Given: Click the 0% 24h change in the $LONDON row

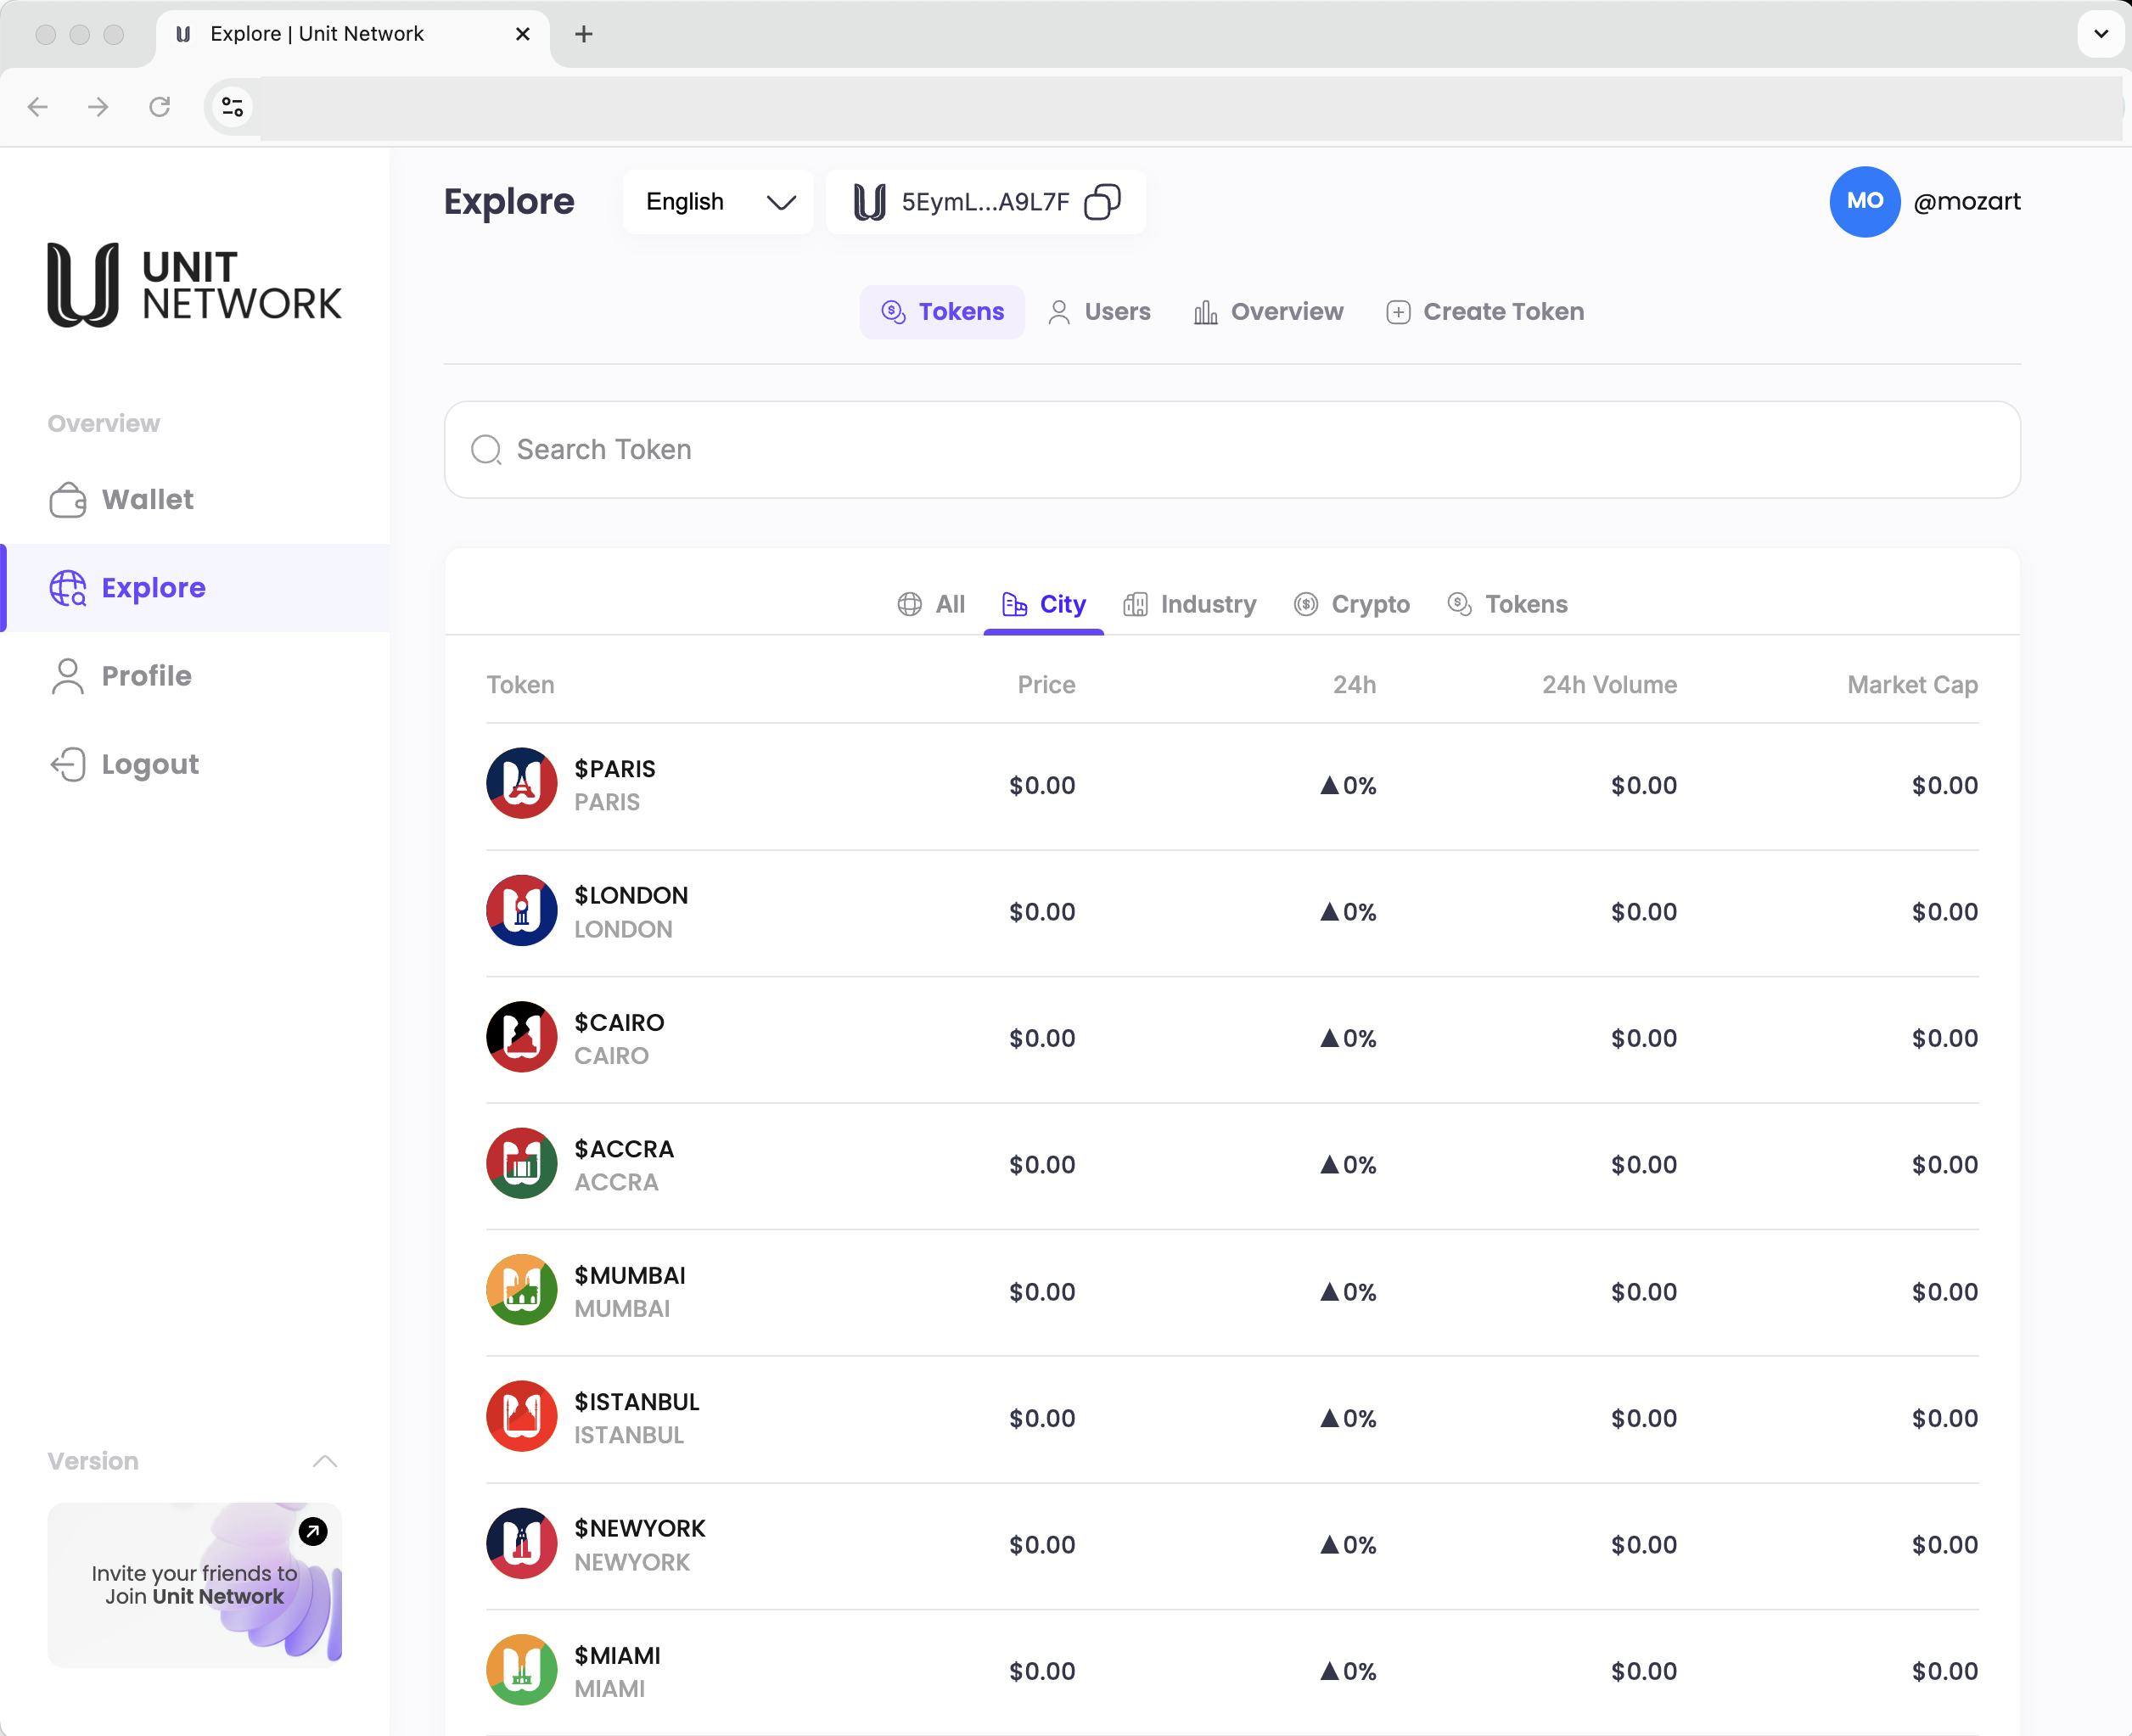Looking at the screenshot, I should click(x=1348, y=912).
